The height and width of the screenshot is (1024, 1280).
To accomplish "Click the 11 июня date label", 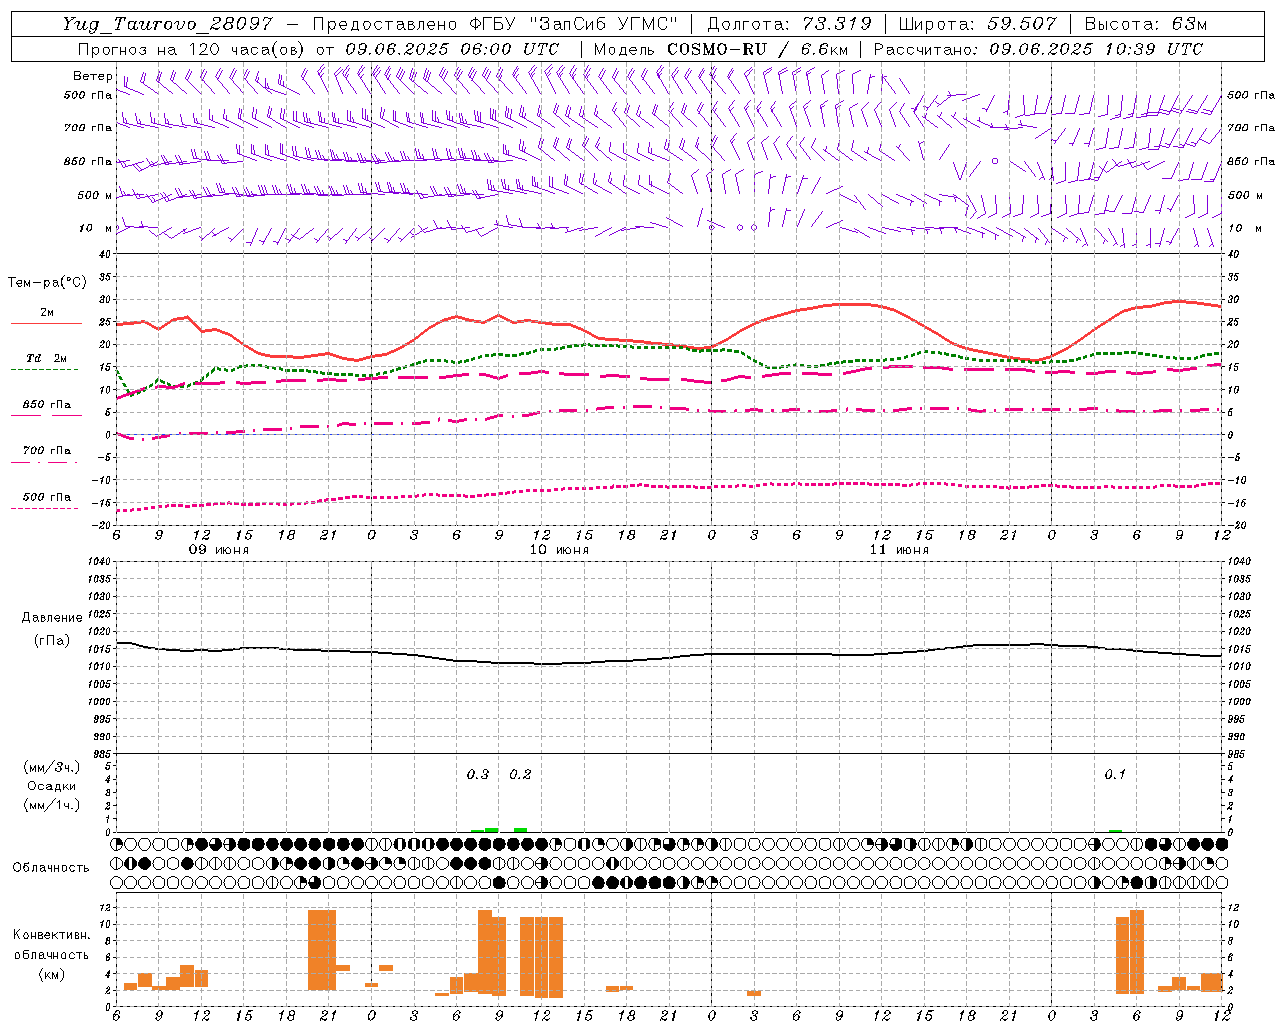I will 899,550.
